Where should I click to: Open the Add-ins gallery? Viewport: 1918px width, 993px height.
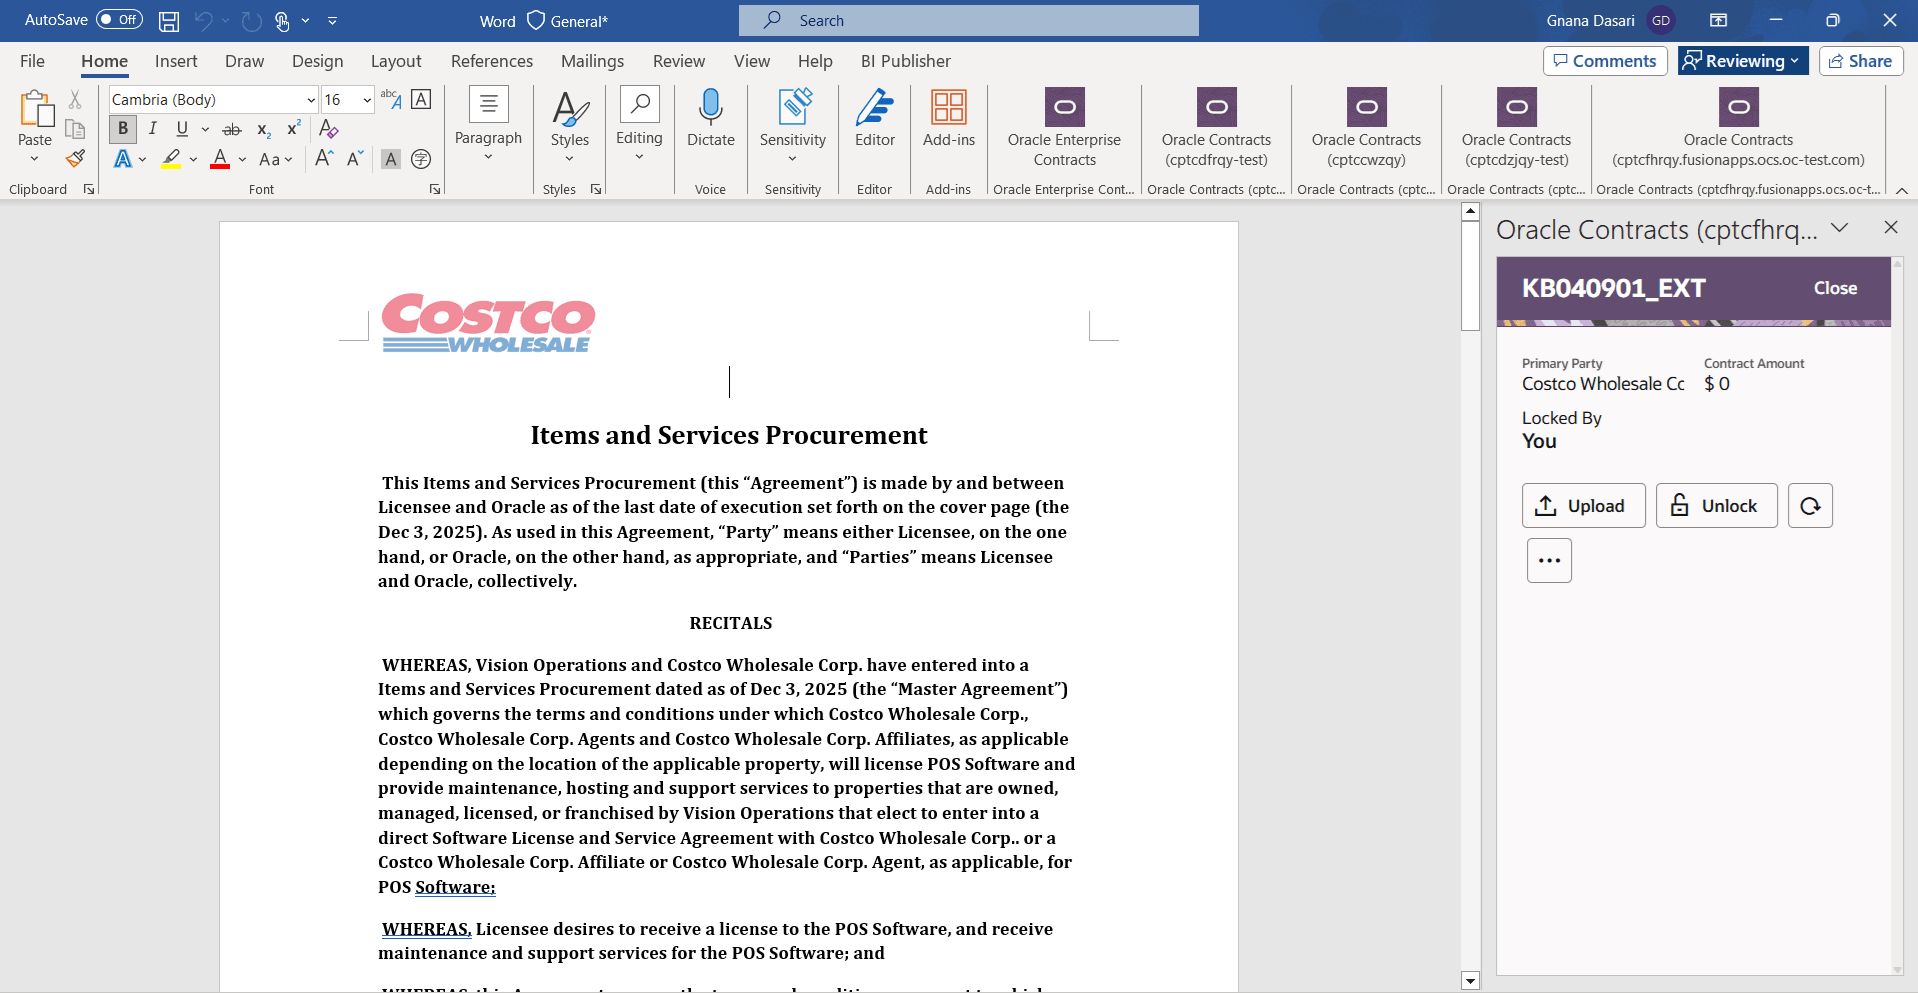point(949,118)
